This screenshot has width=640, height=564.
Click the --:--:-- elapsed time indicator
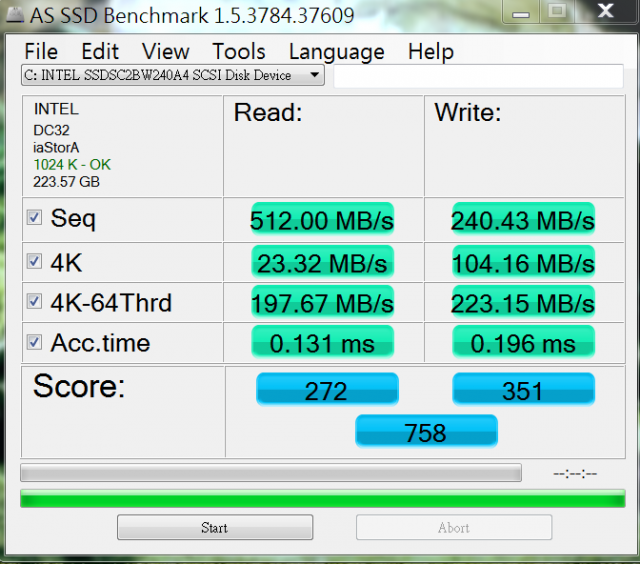tap(575, 474)
